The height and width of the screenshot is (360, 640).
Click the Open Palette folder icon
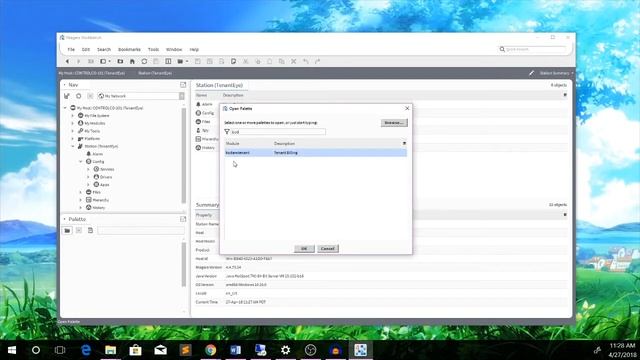coord(67,231)
